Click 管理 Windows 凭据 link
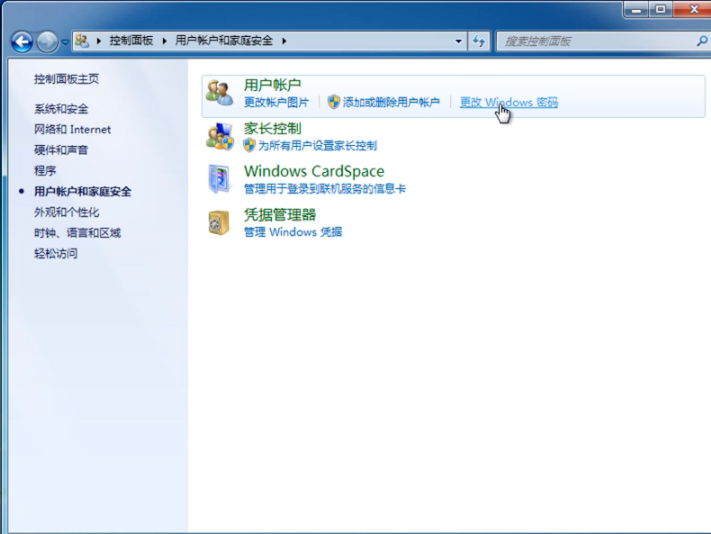711x534 pixels. [293, 232]
